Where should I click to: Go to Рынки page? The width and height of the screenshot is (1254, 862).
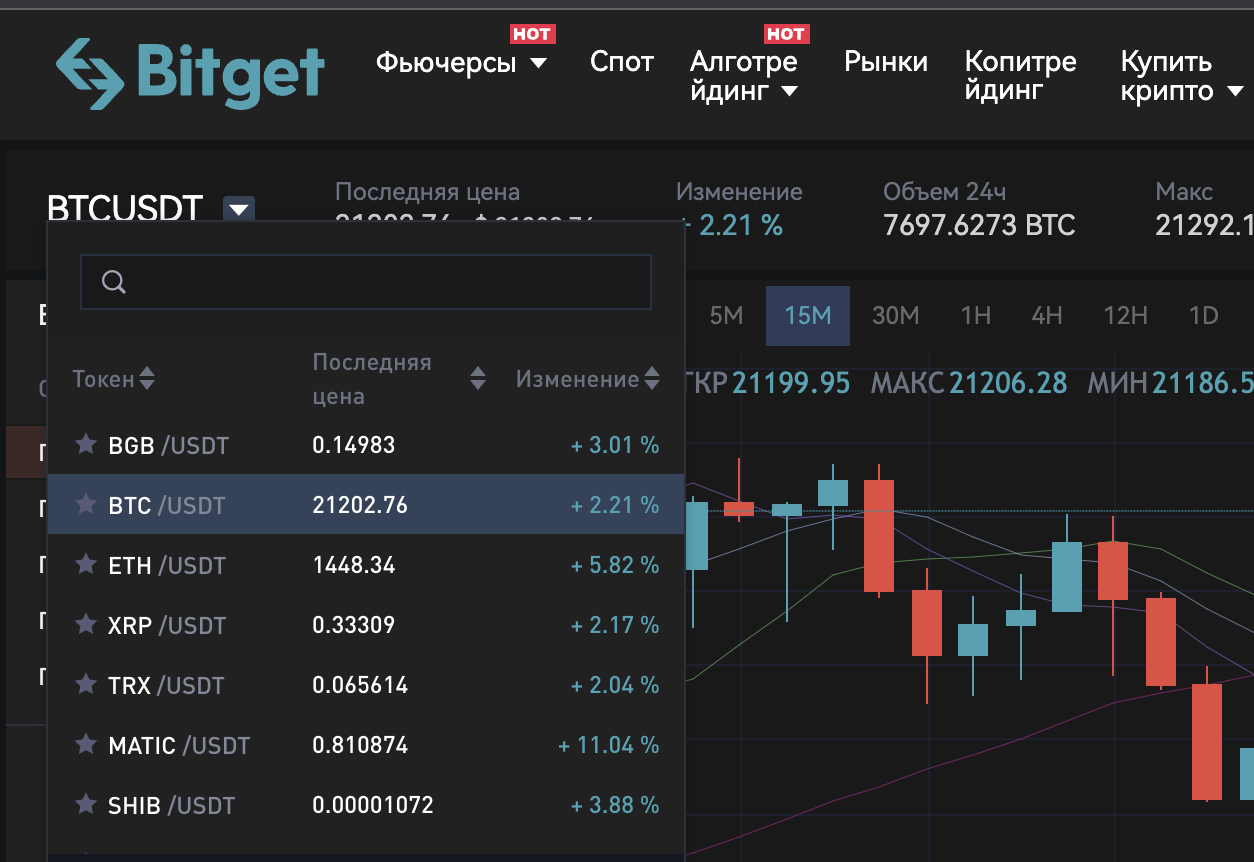pos(886,62)
